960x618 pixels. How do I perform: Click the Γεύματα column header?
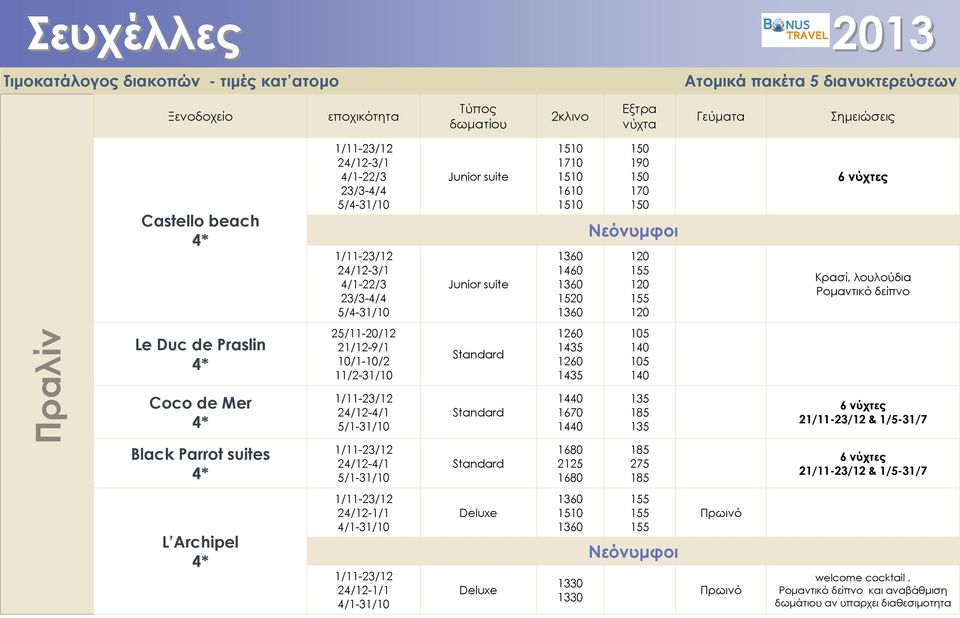pos(721,116)
